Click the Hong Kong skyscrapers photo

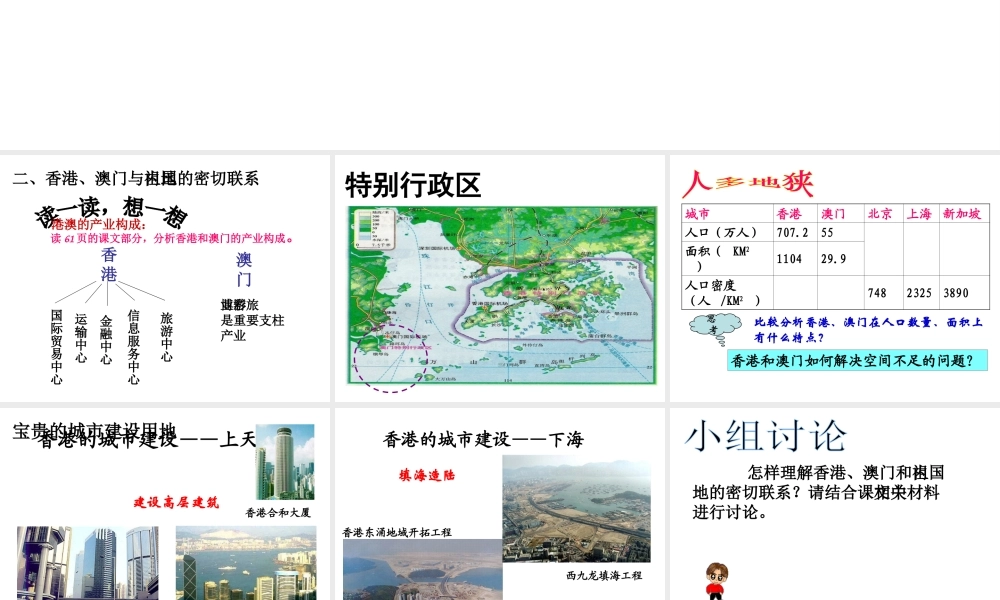[87, 562]
